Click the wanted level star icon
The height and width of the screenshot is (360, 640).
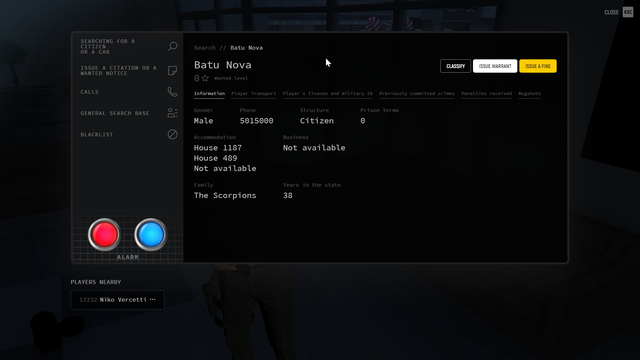tap(205, 78)
